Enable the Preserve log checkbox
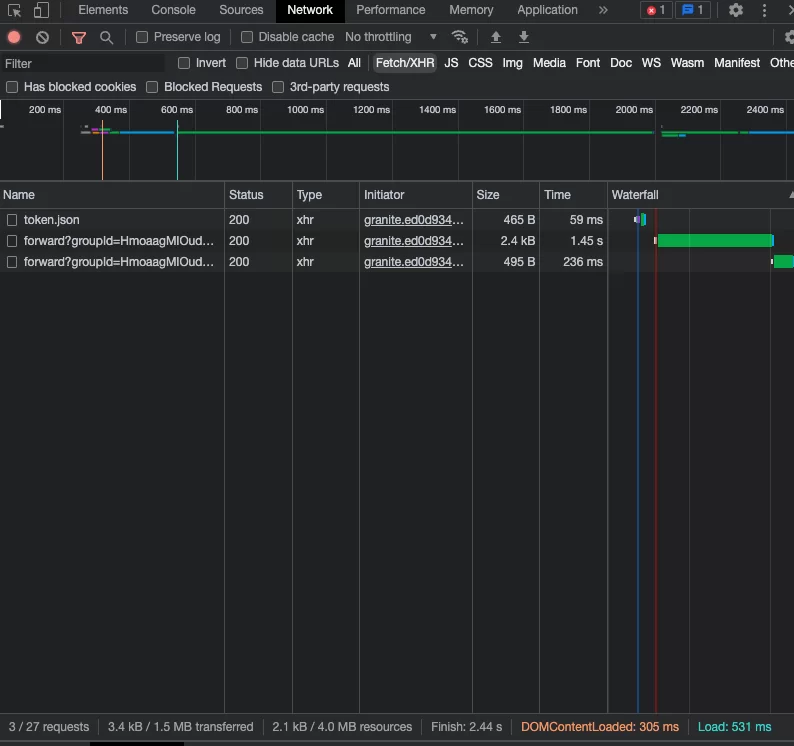Image resolution: width=794 pixels, height=746 pixels. [142, 37]
